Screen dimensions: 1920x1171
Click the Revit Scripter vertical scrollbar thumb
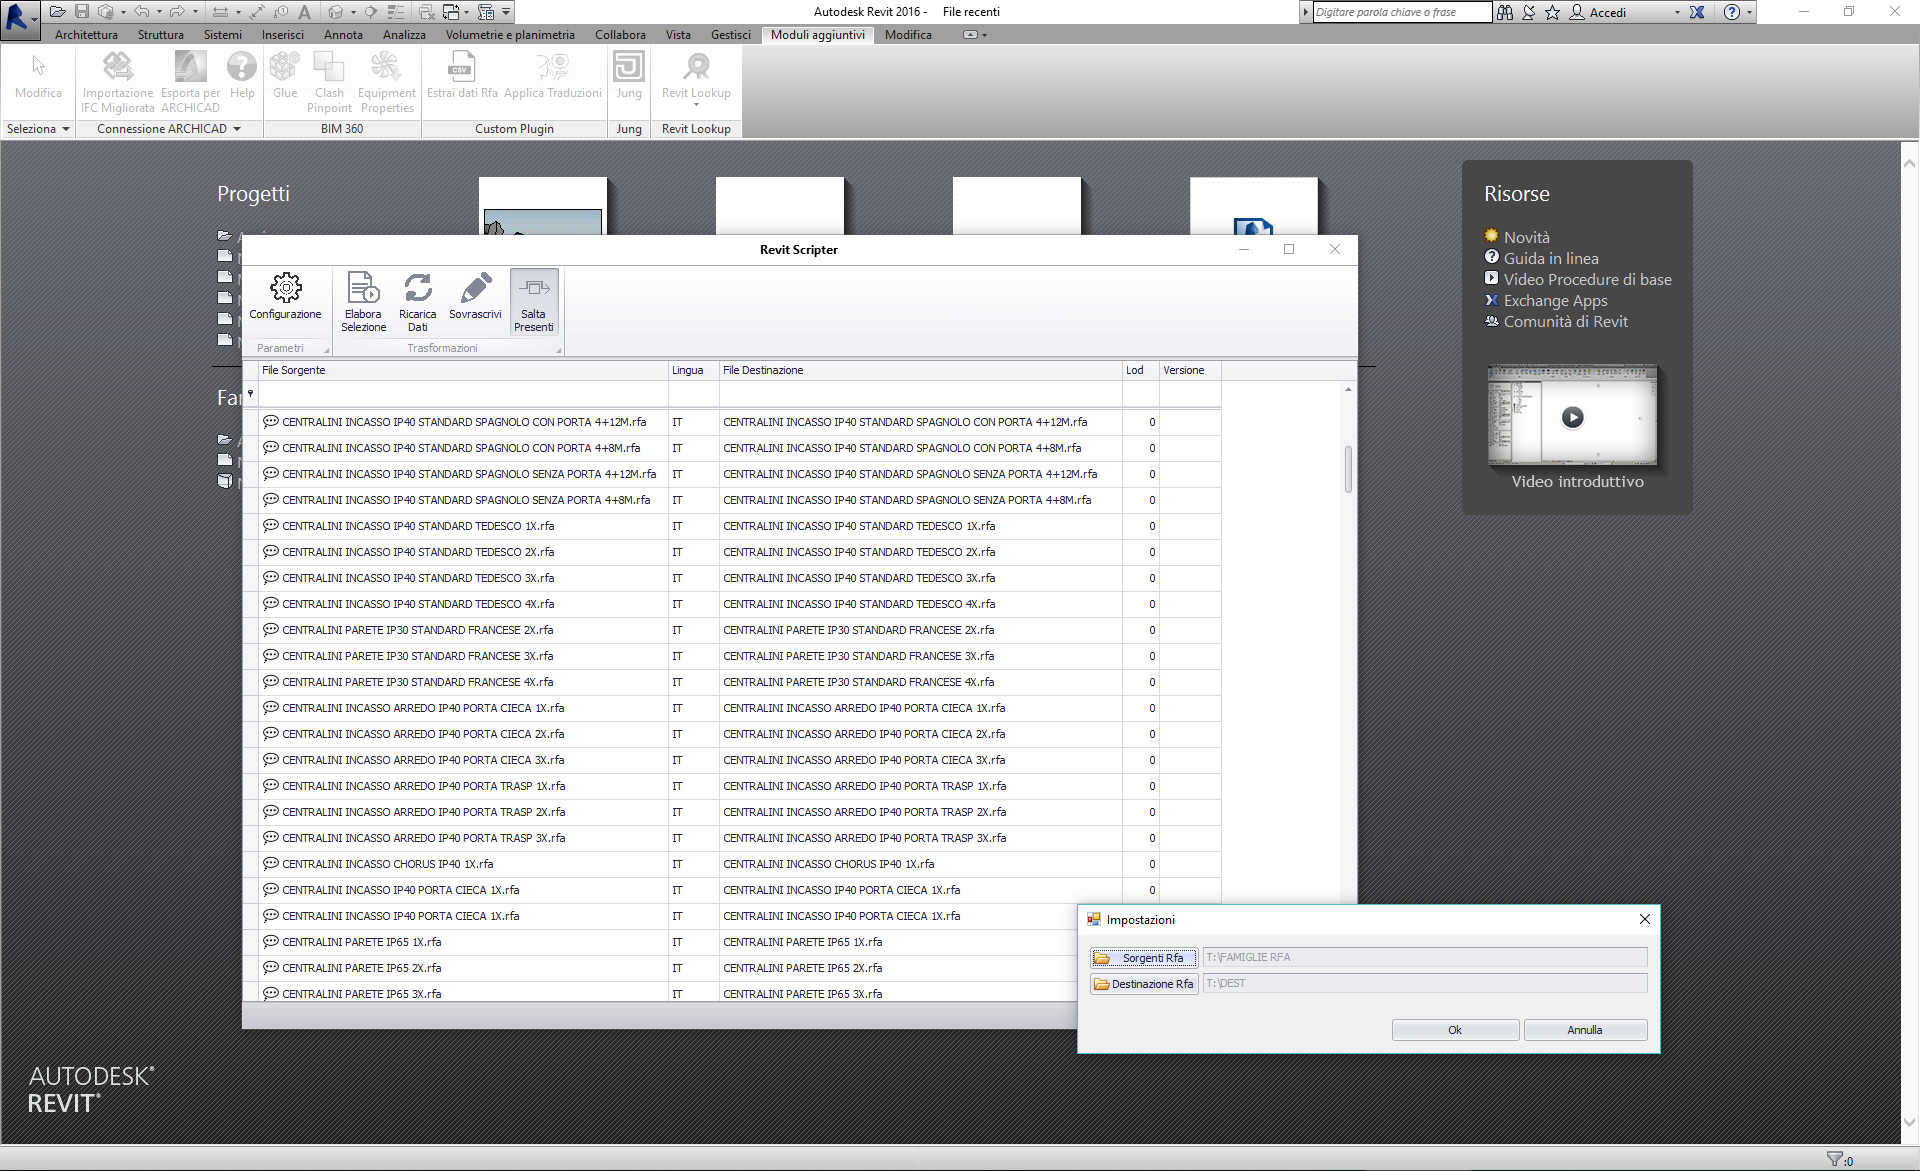(x=1348, y=469)
